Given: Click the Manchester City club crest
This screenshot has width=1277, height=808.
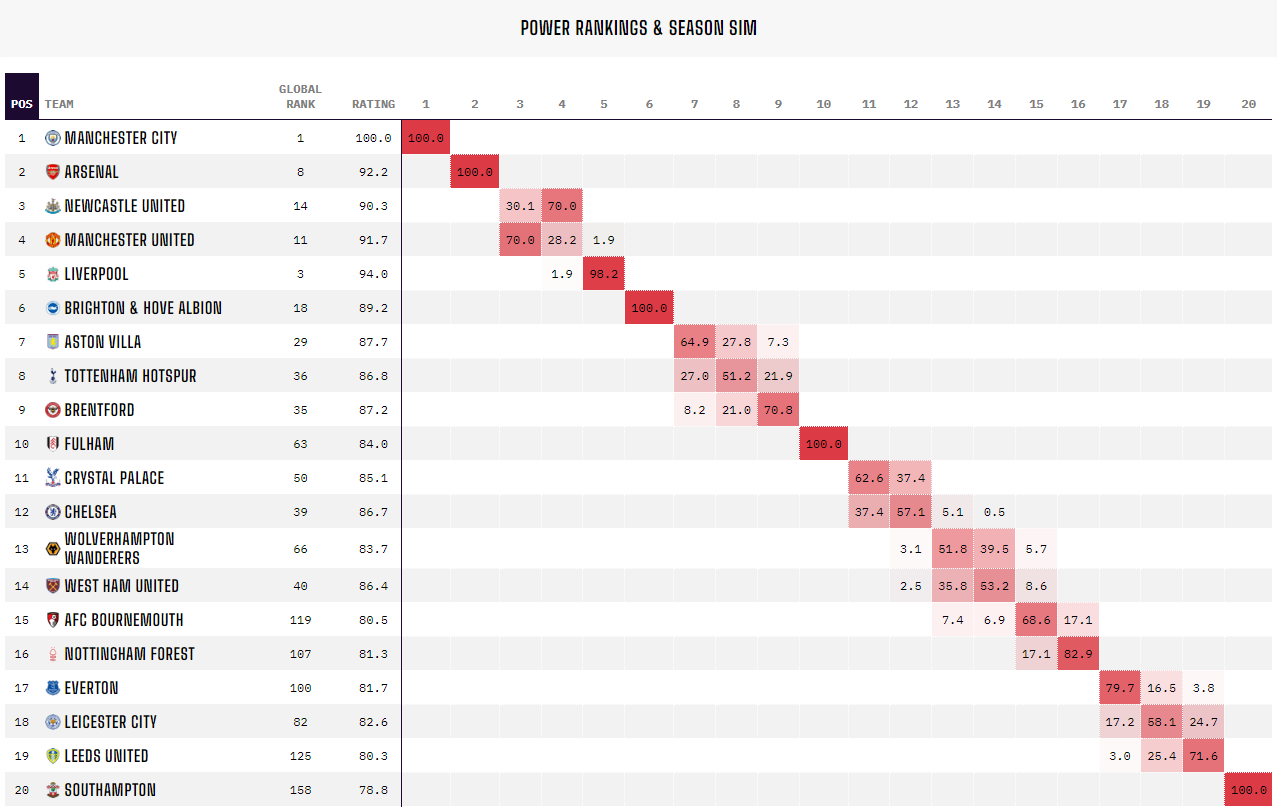Looking at the screenshot, I should coord(53,138).
